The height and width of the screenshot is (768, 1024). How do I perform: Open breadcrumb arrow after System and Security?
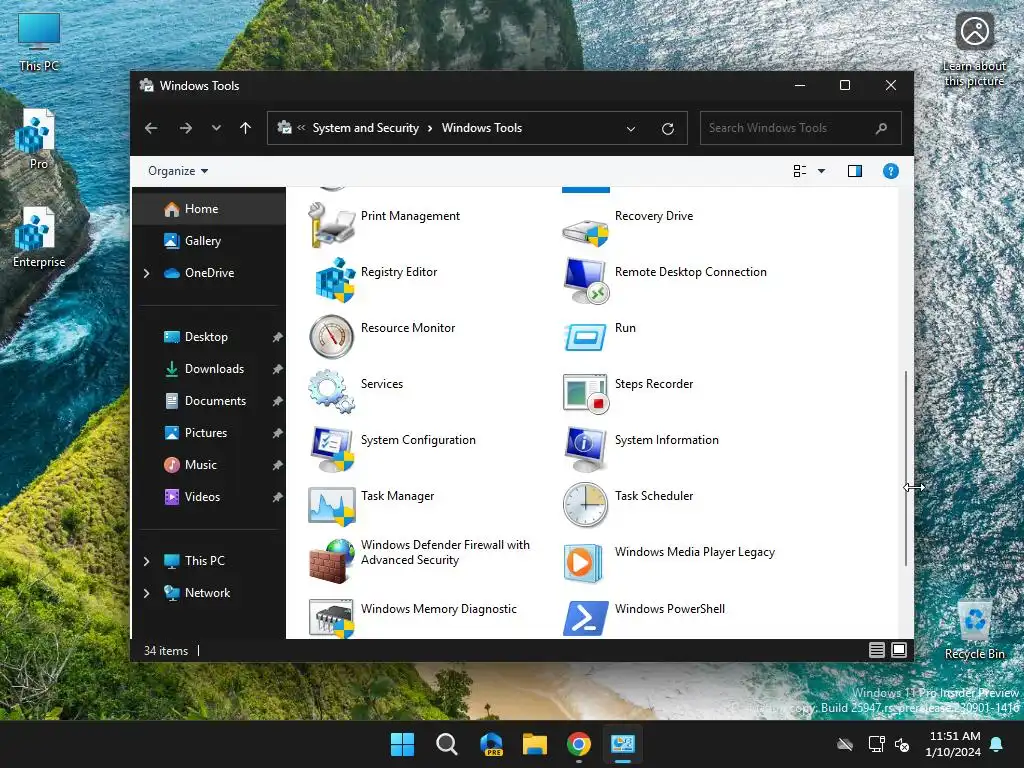(430, 128)
